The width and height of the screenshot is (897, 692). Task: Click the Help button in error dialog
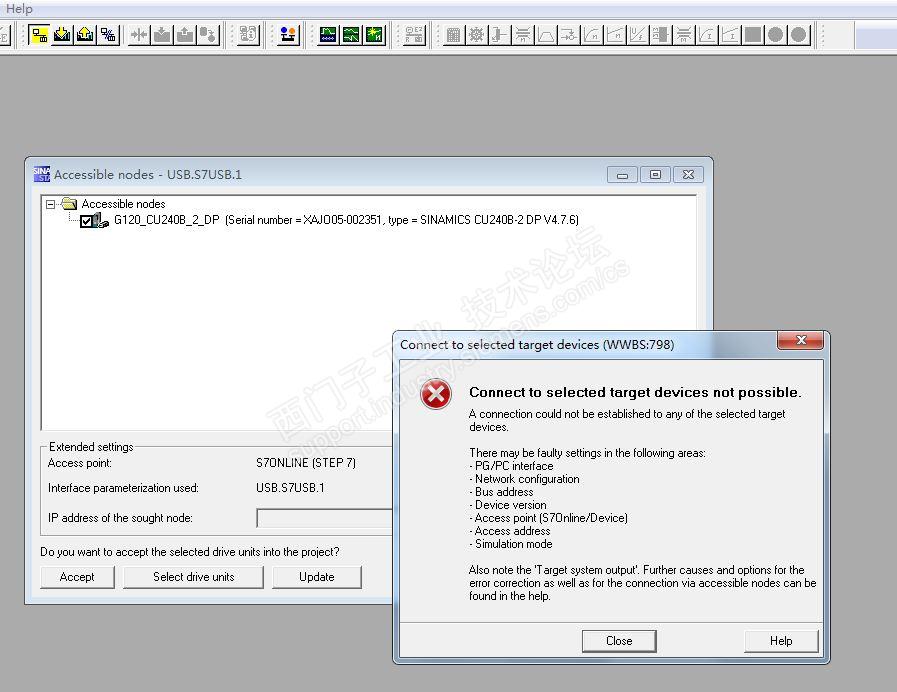[781, 641]
